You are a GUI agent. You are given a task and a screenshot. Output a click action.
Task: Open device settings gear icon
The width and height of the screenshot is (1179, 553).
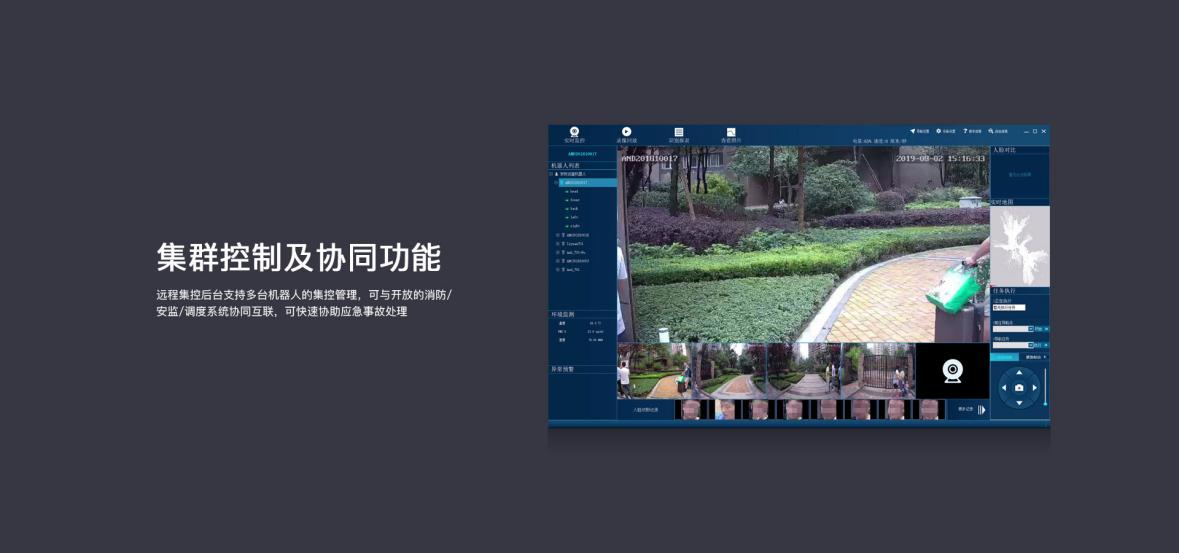pyautogui.click(x=939, y=131)
